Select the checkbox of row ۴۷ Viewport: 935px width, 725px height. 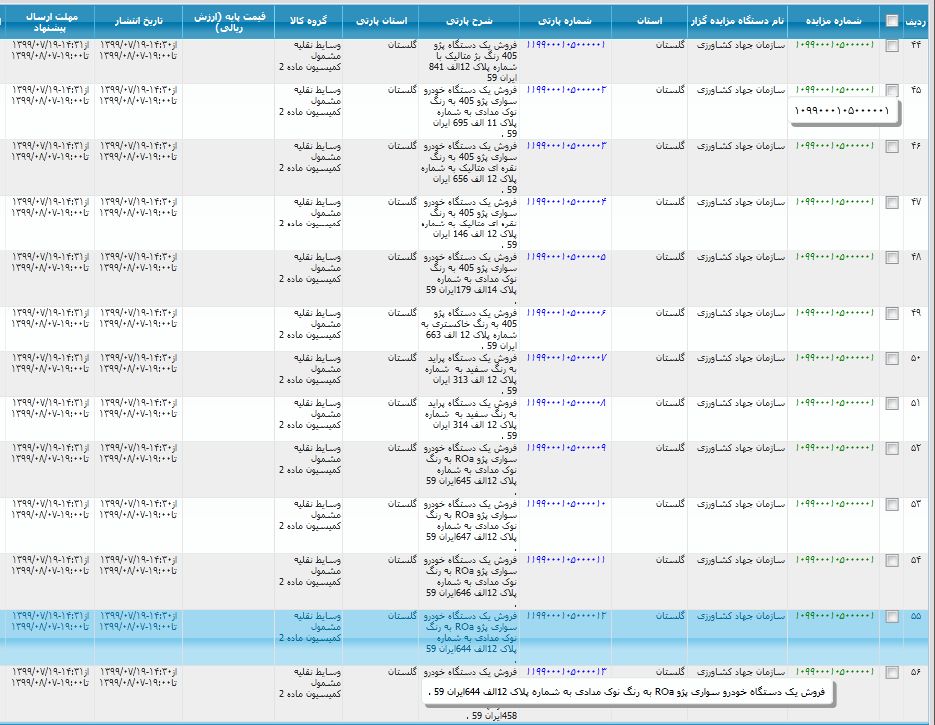coord(892,202)
